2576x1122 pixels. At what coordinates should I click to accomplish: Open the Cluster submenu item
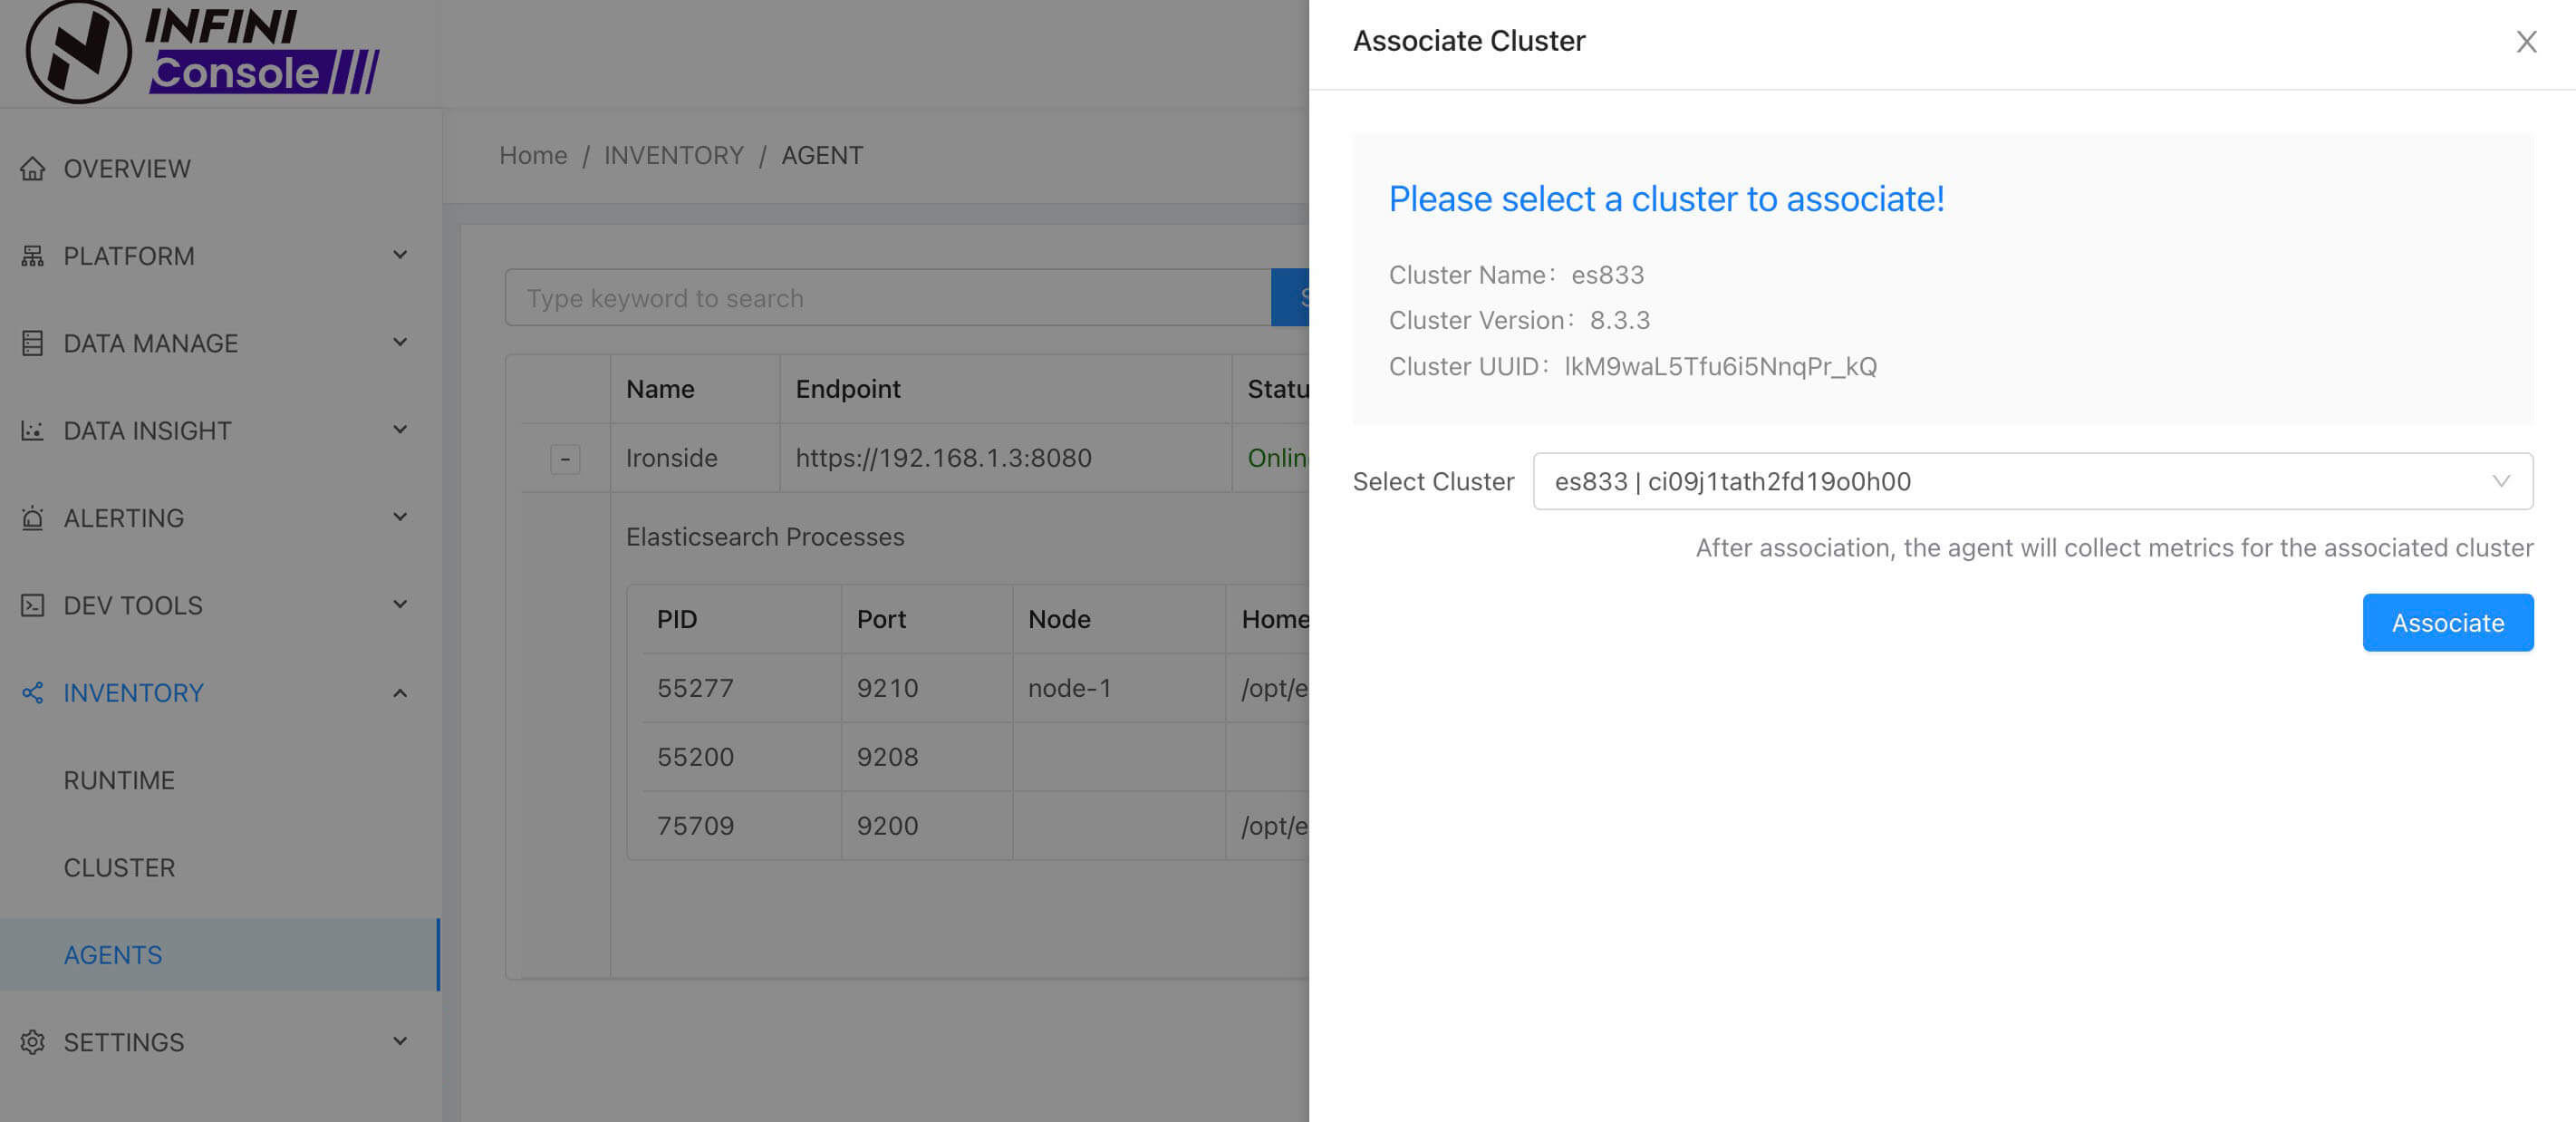tap(119, 868)
